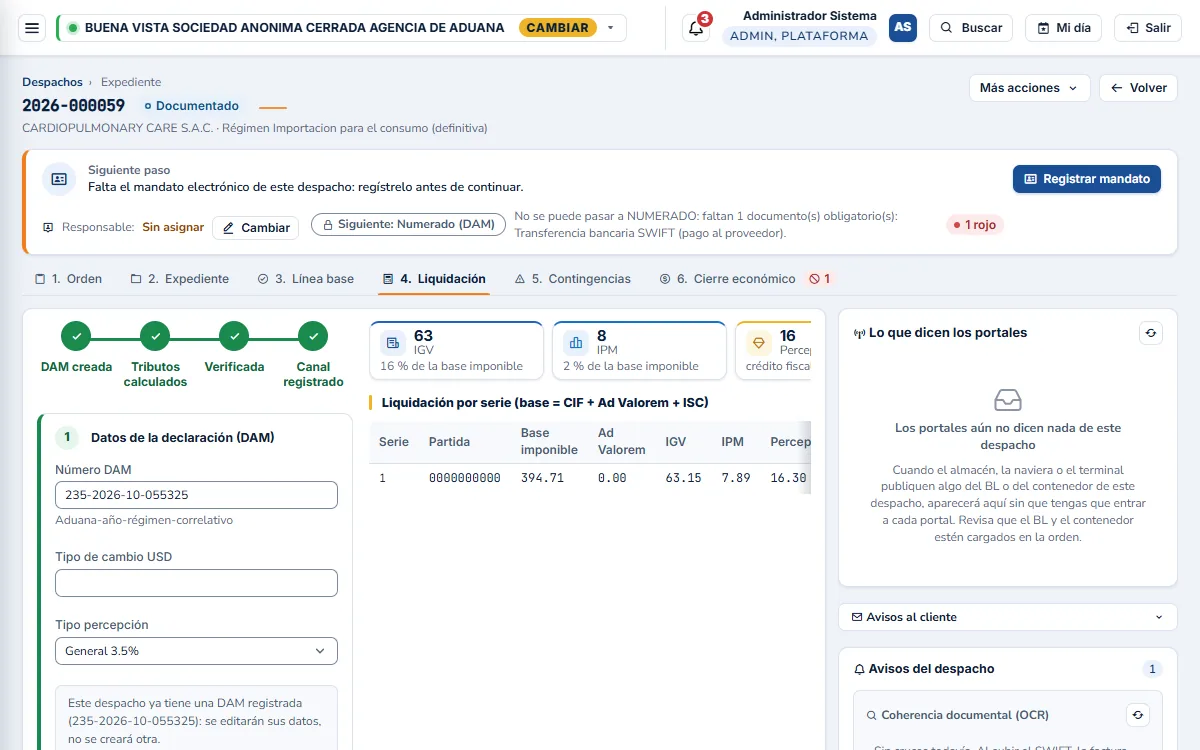Screen dimensions: 1200x750
Task: Open the 3. Línea base tab
Action: 306,279
